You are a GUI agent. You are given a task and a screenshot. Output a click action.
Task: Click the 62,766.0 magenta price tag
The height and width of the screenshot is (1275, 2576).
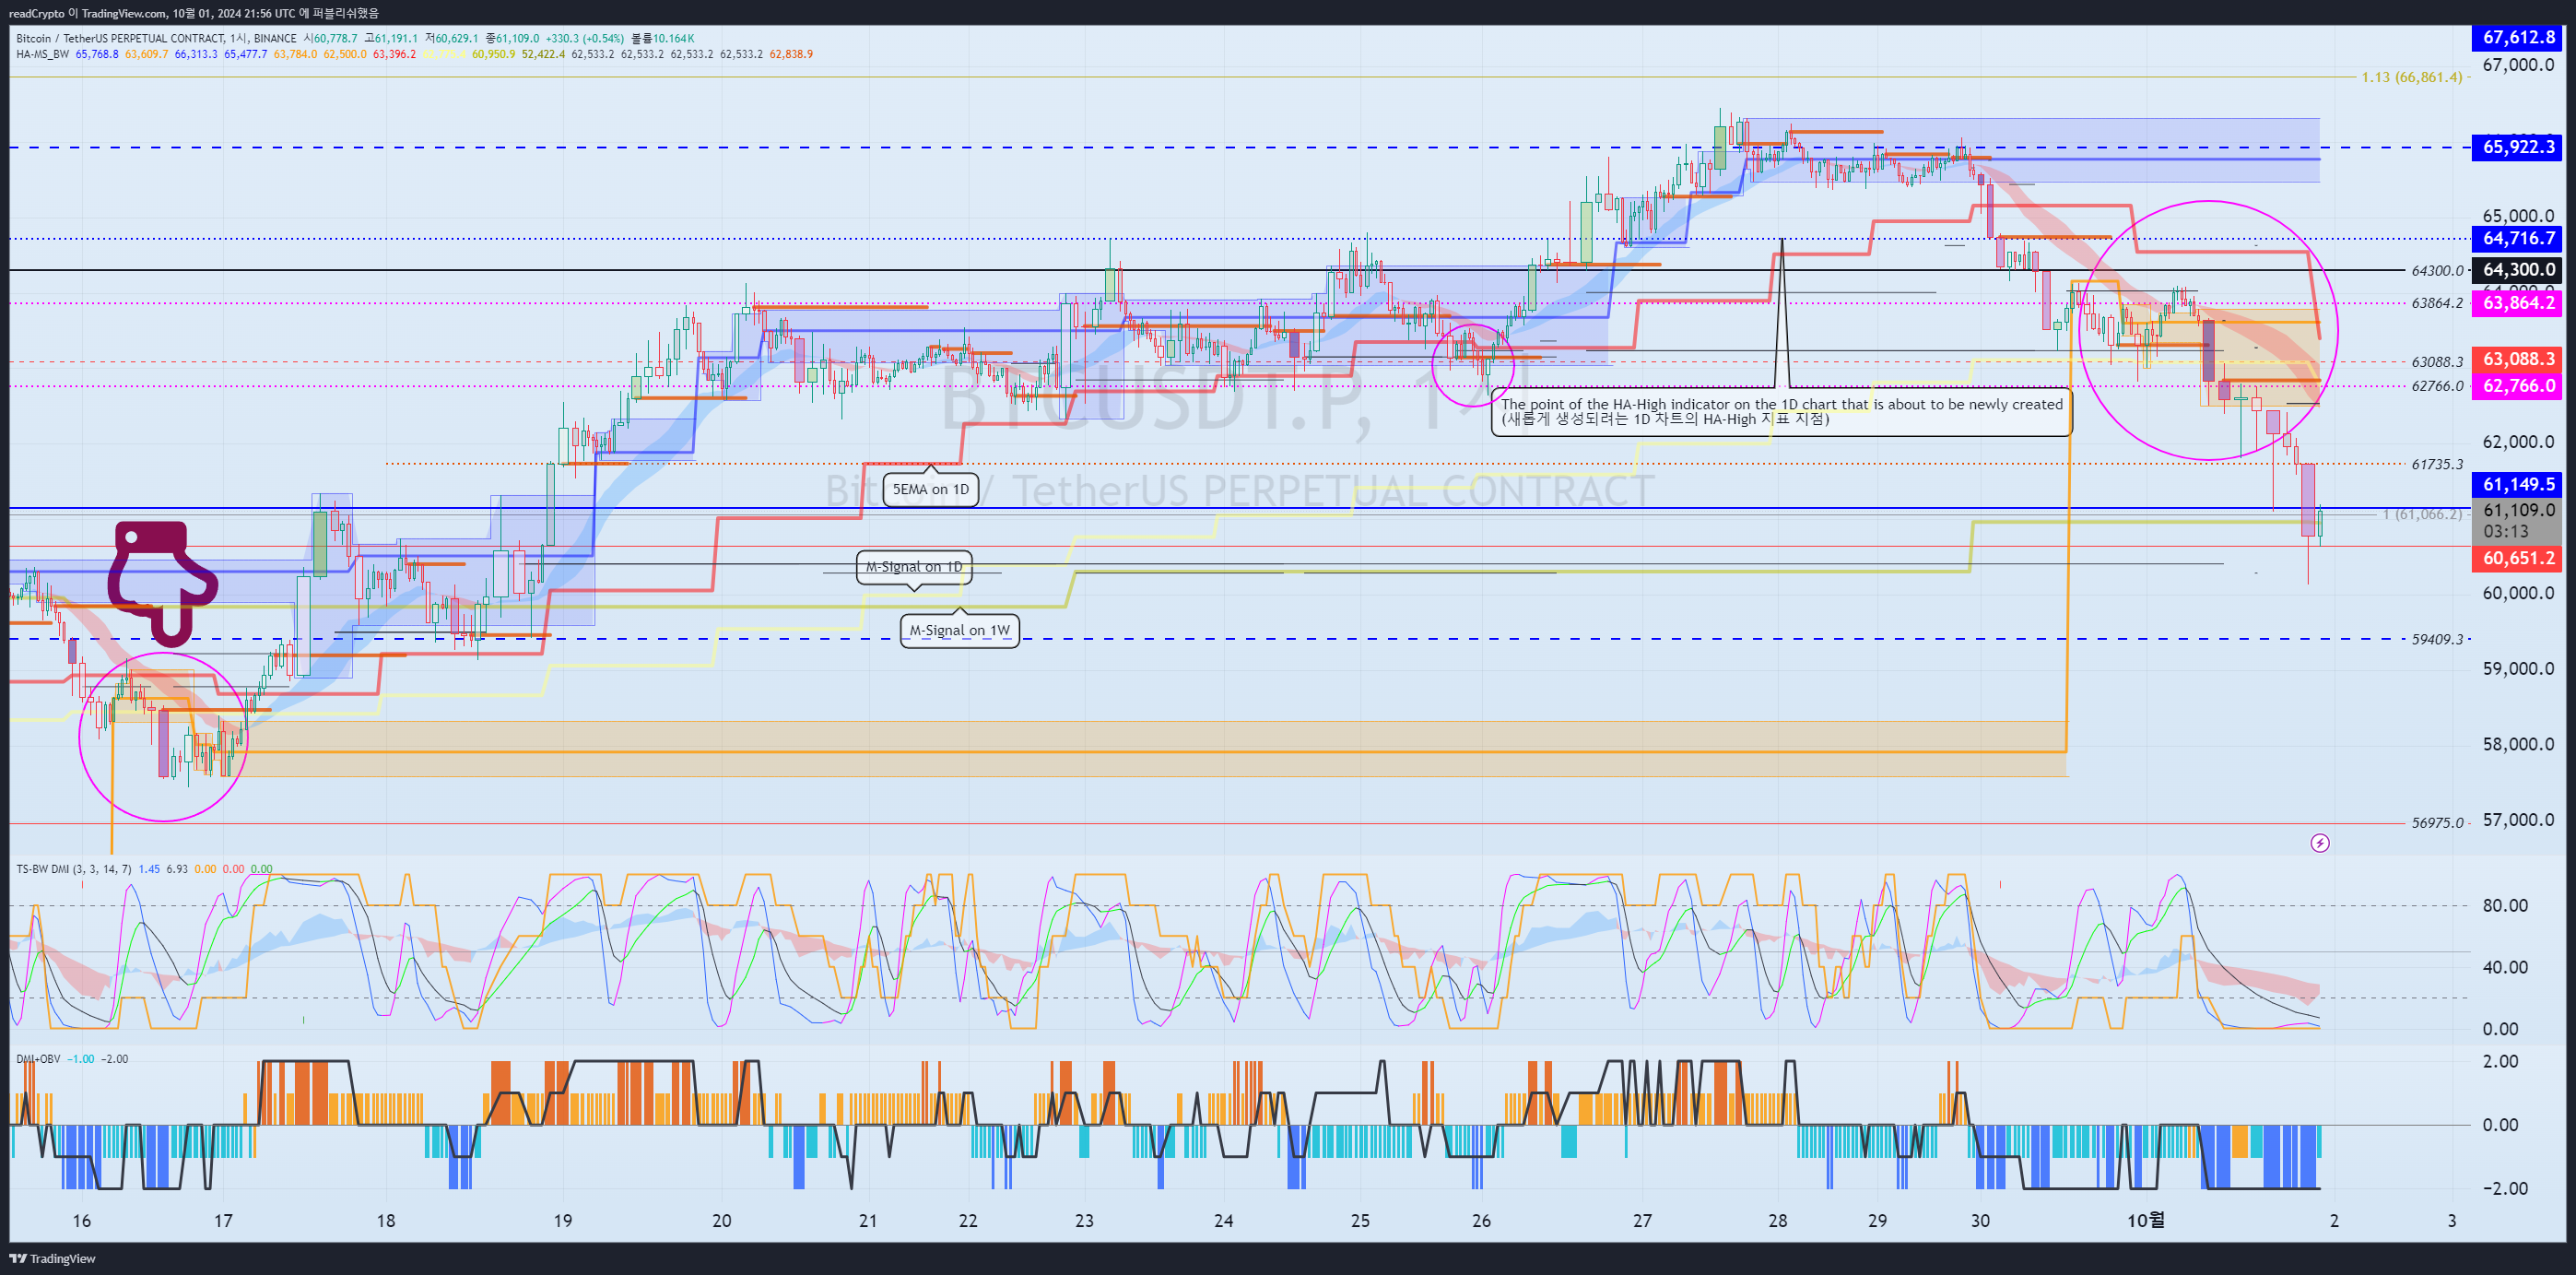click(2517, 386)
